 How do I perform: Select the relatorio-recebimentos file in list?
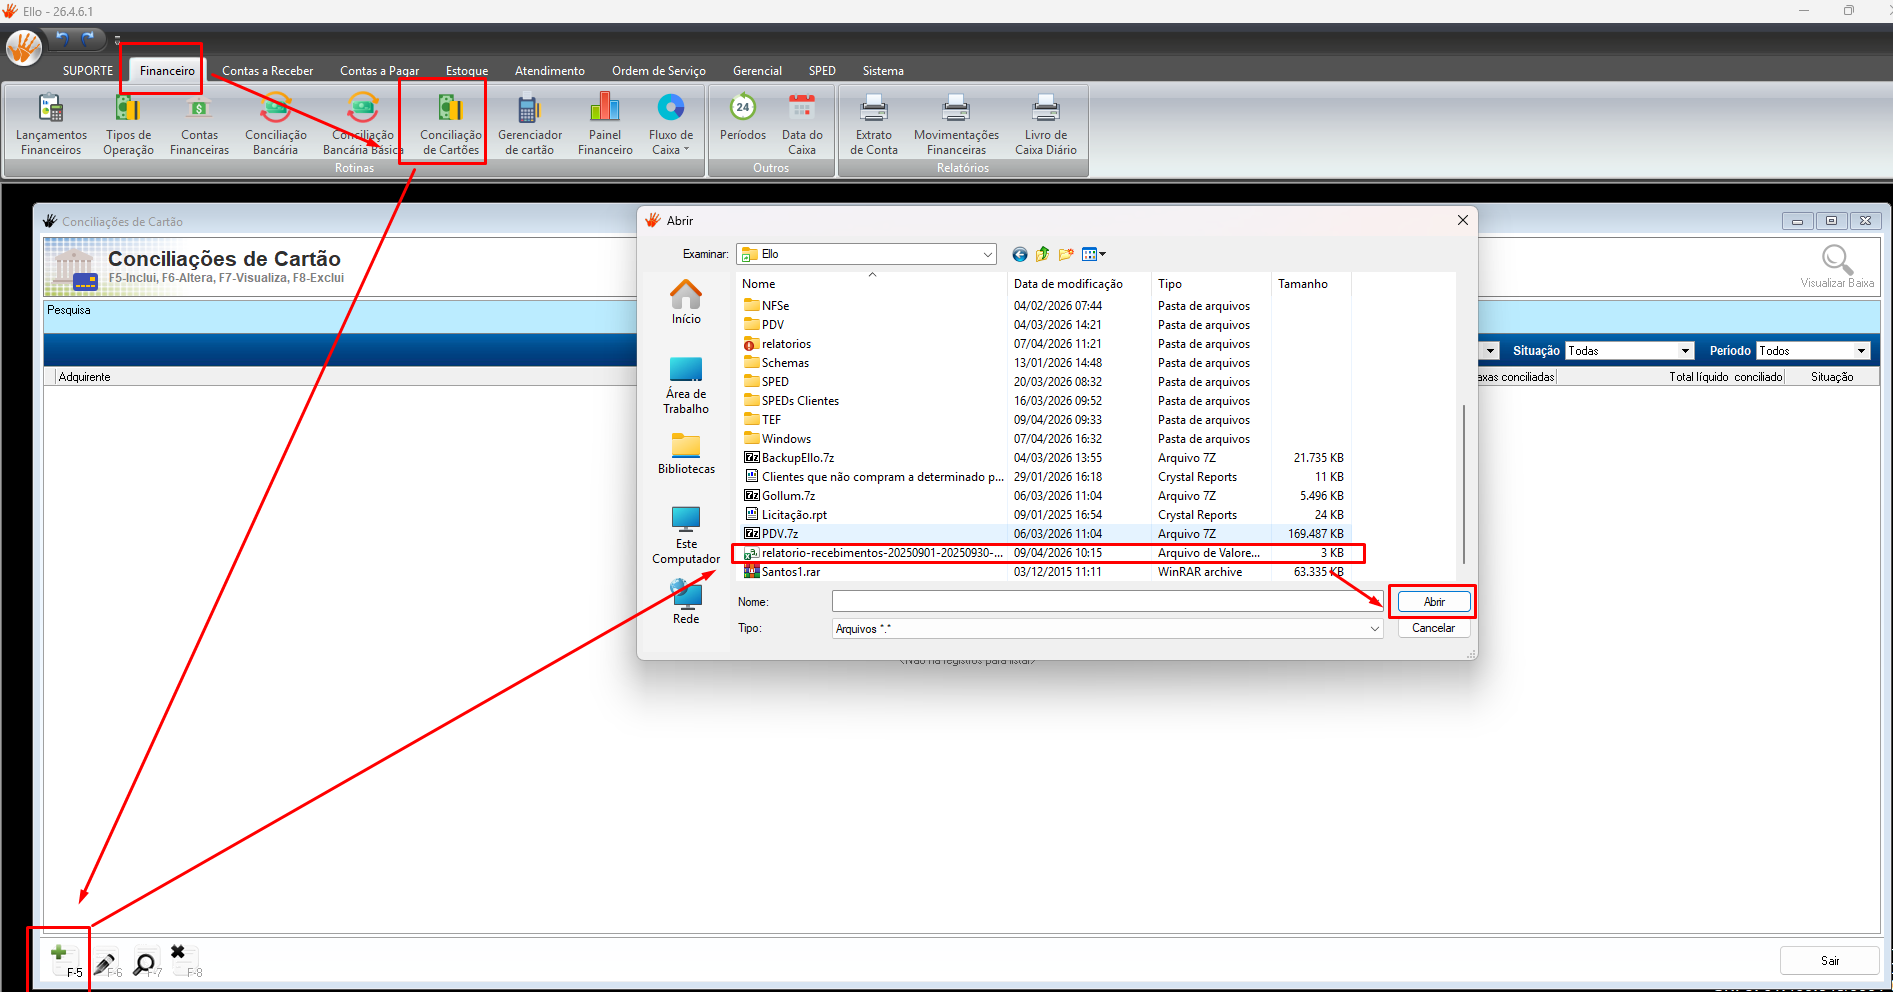pyautogui.click(x=880, y=553)
